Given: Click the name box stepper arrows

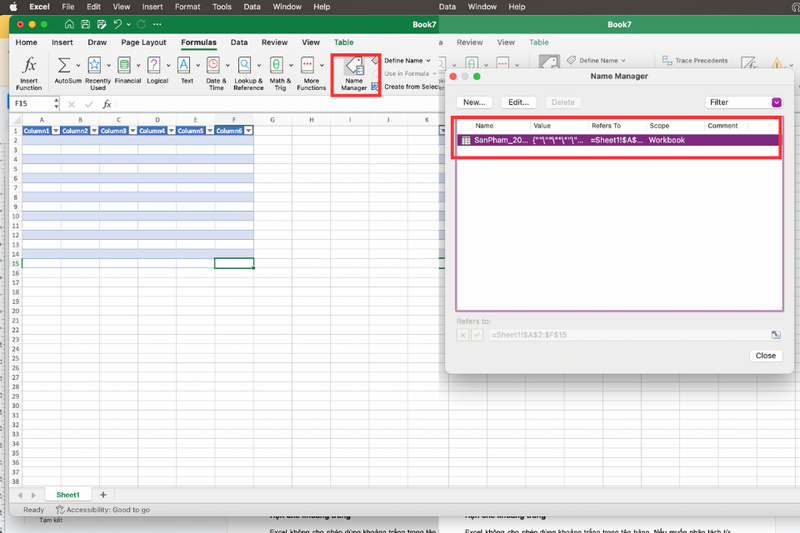Looking at the screenshot, I should (x=56, y=104).
